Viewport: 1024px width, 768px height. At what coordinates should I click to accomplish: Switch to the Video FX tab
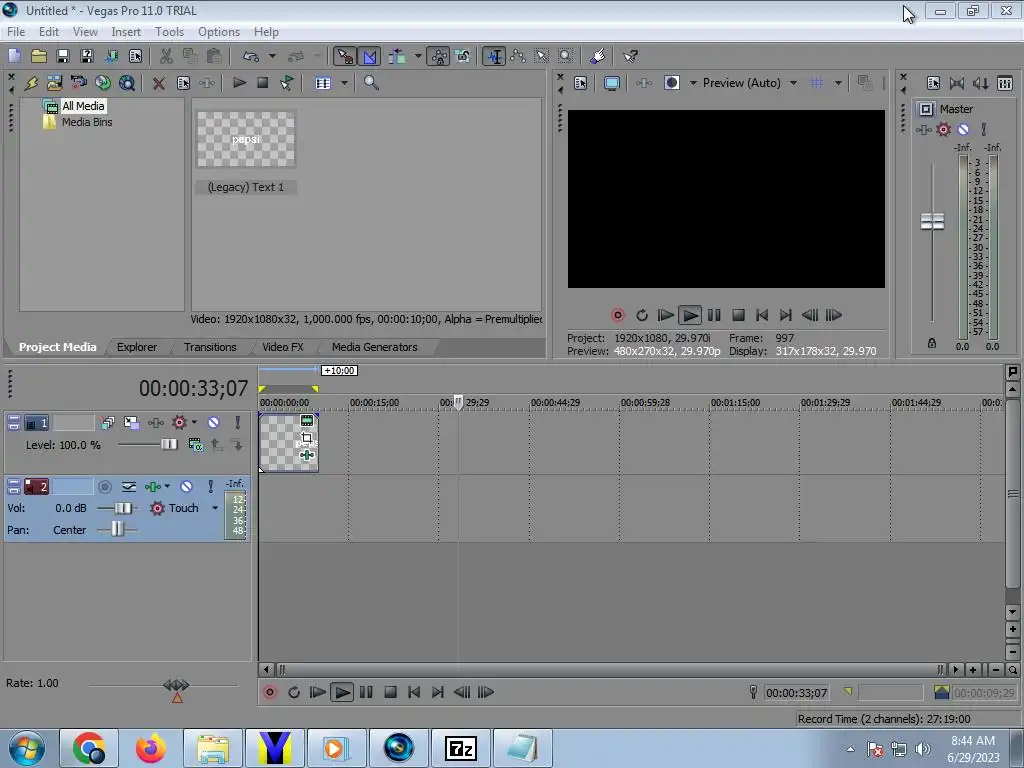point(283,347)
